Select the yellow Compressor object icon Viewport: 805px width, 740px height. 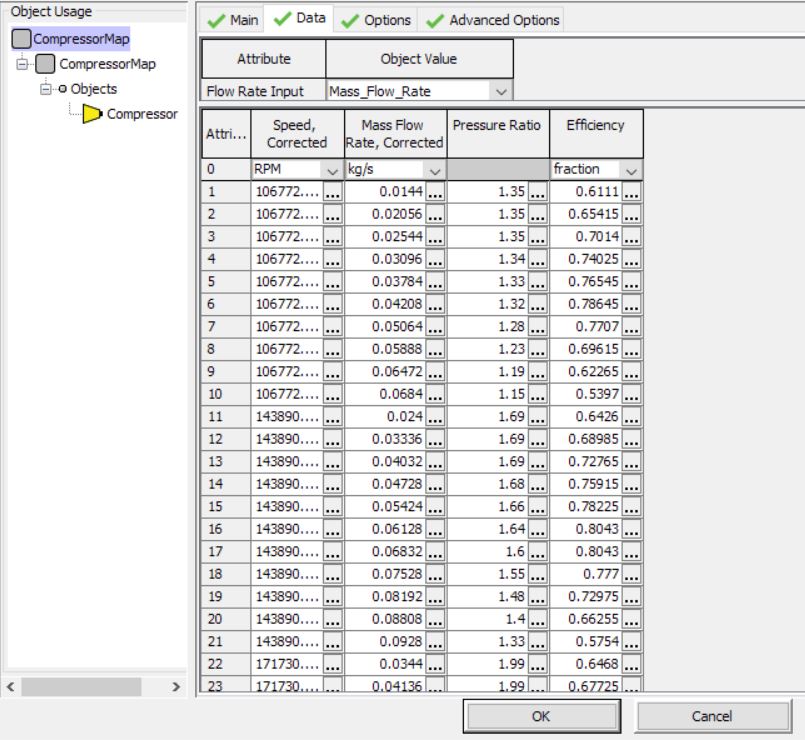(92, 114)
